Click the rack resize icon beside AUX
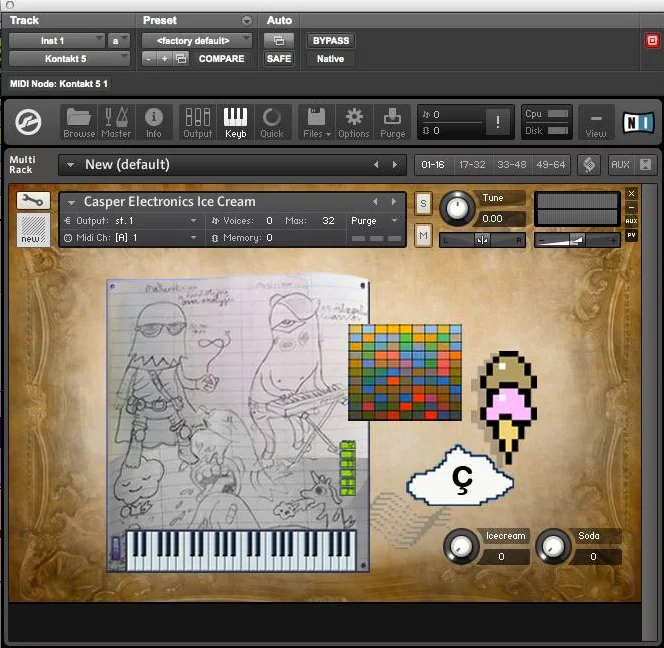 coord(645,165)
